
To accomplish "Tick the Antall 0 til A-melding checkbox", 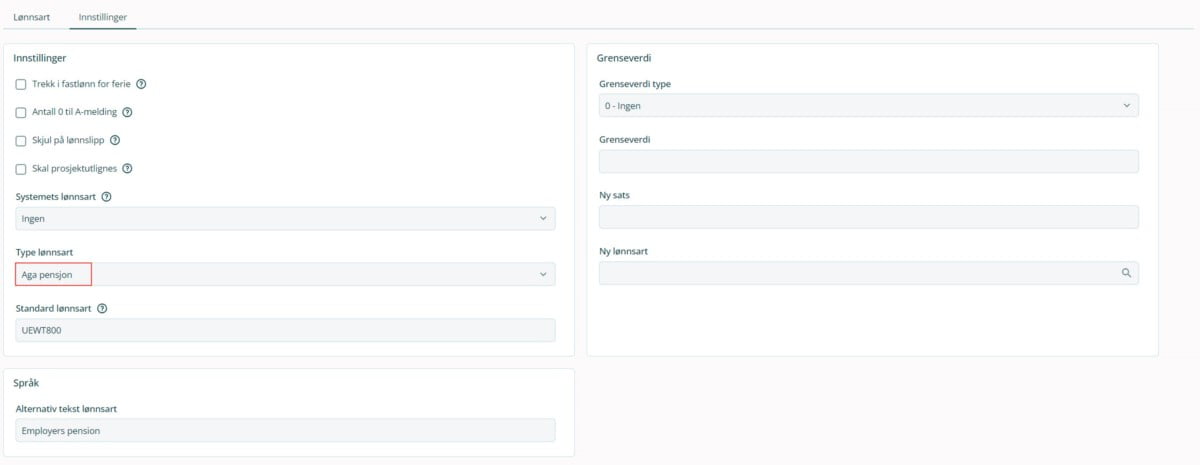I will (x=21, y=112).
